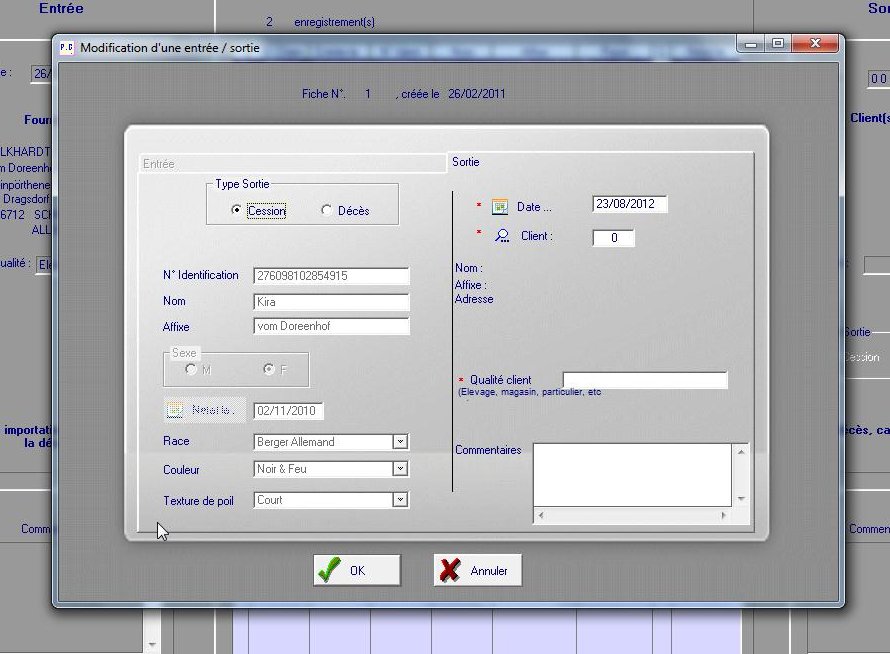The width and height of the screenshot is (890, 654).
Task: Click the P.C app icon in title bar
Action: pyautogui.click(x=67, y=47)
